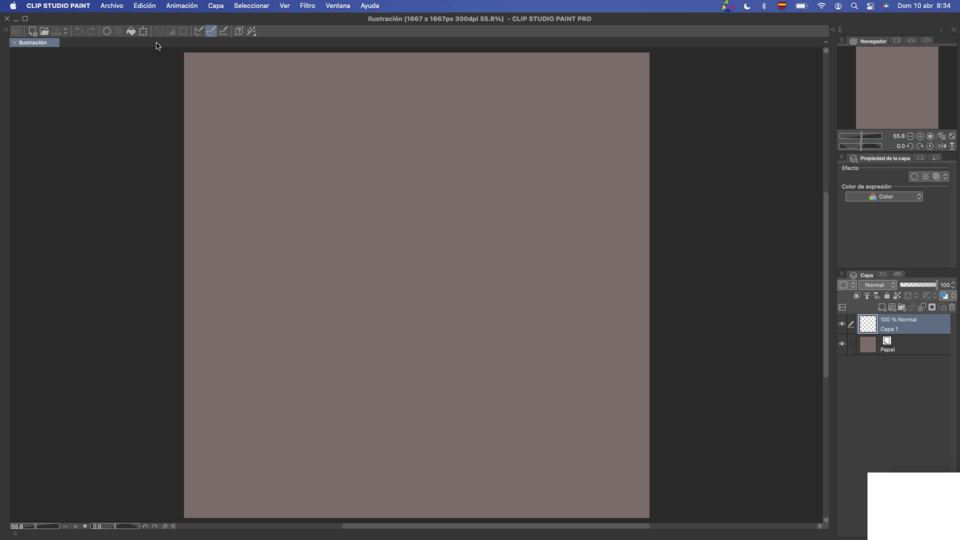This screenshot has width=960, height=540.
Task: Click the highlighted snap to special ruler icon
Action: tap(211, 31)
